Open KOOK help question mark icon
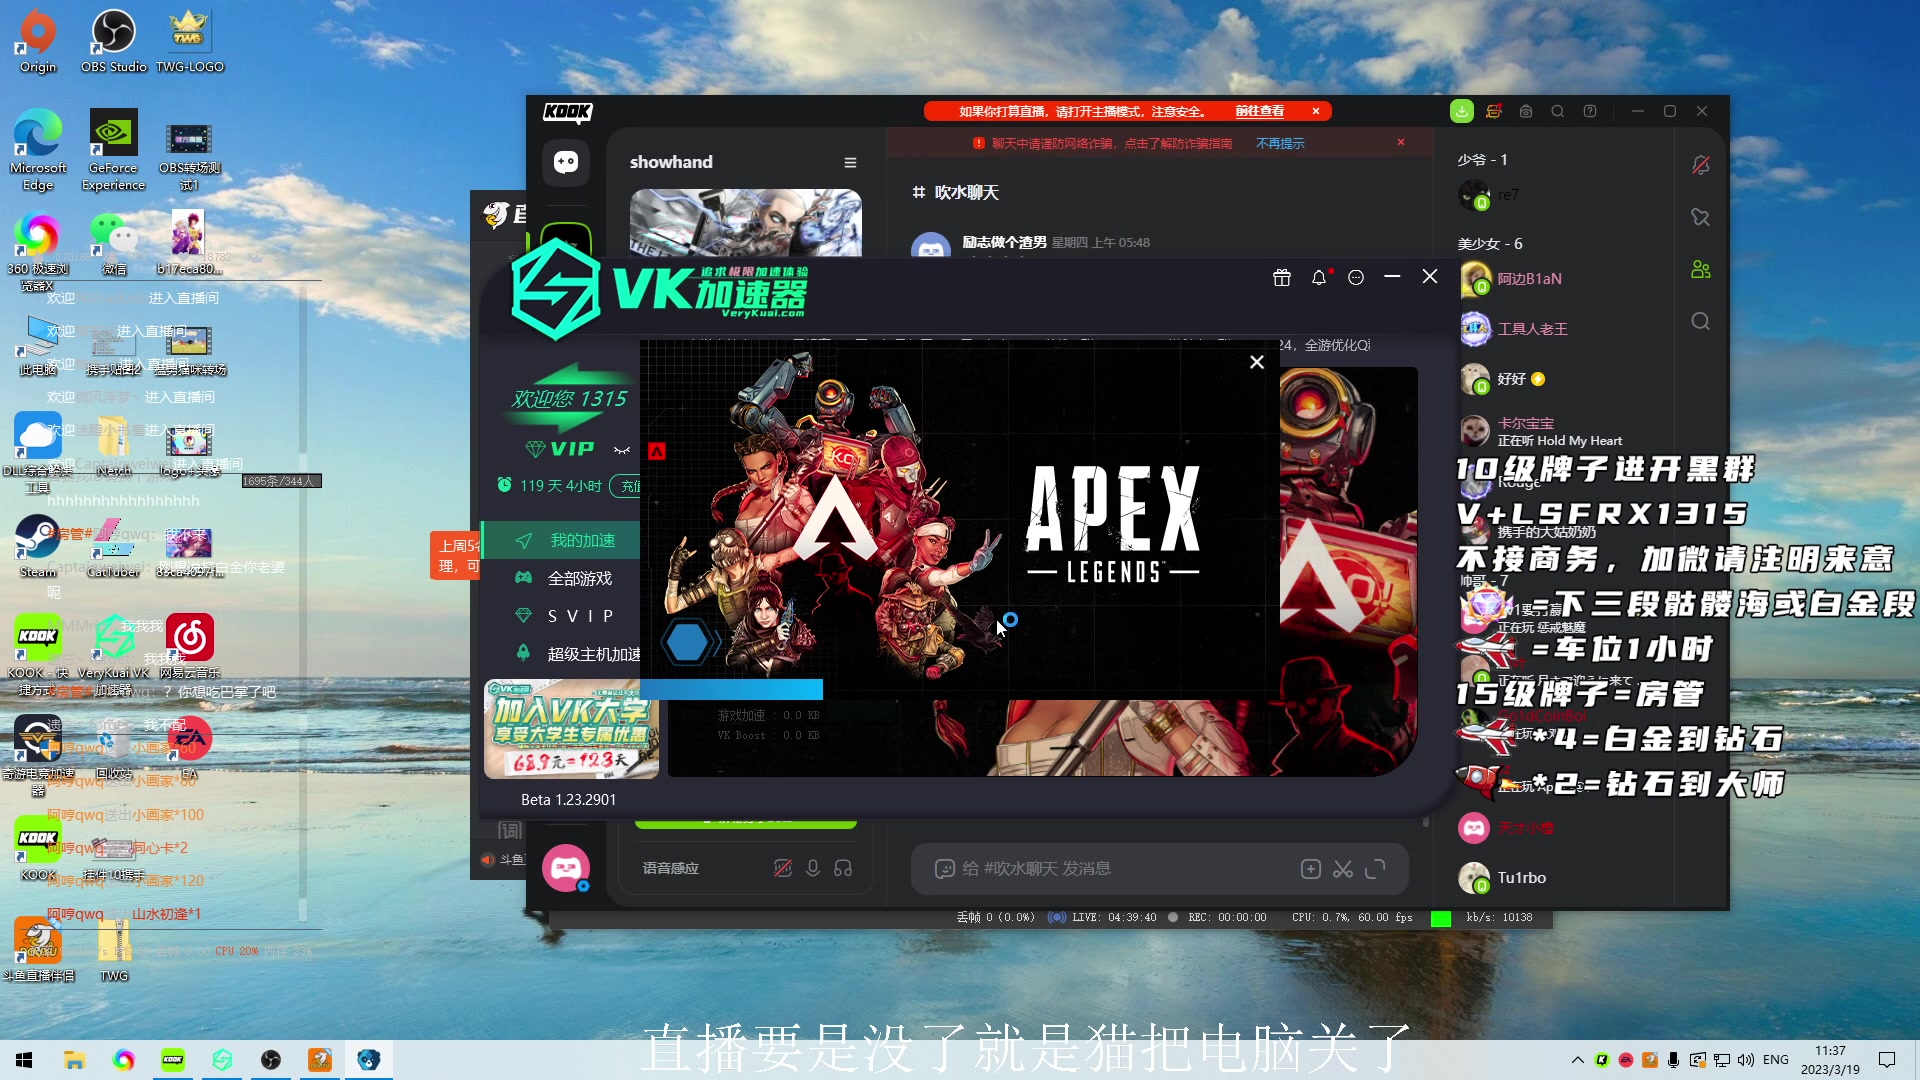 point(1590,111)
